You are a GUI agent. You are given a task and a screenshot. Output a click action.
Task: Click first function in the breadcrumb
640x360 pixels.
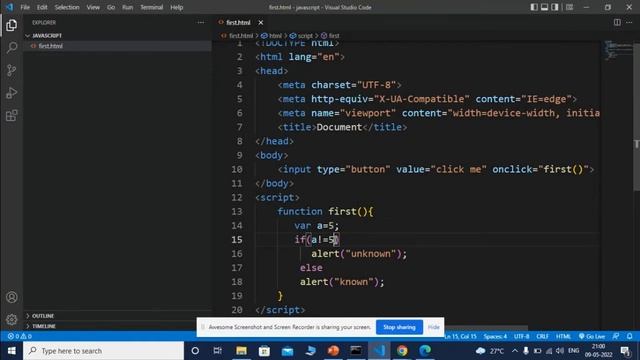[x=333, y=36]
